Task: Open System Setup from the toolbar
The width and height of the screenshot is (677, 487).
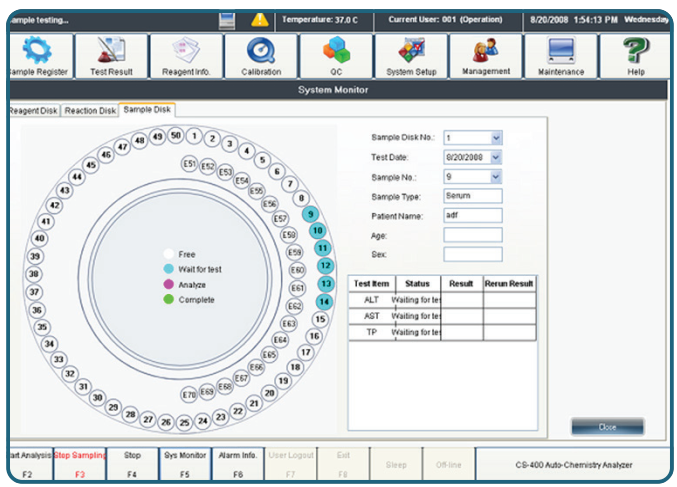Action: coord(411,56)
